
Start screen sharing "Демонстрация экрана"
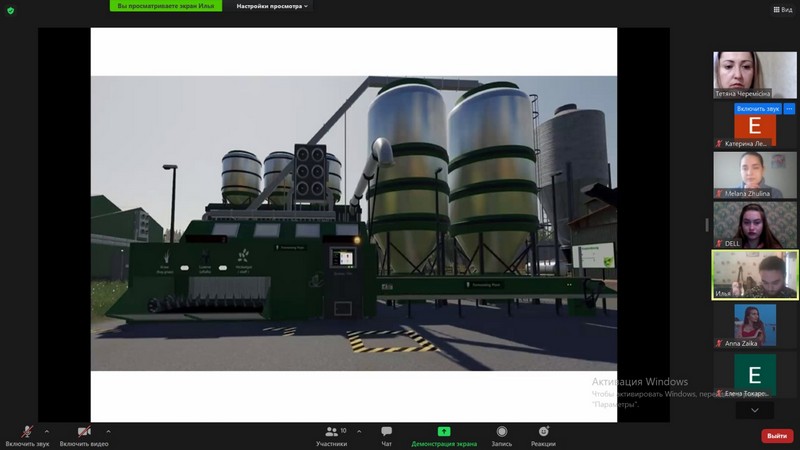(x=444, y=436)
